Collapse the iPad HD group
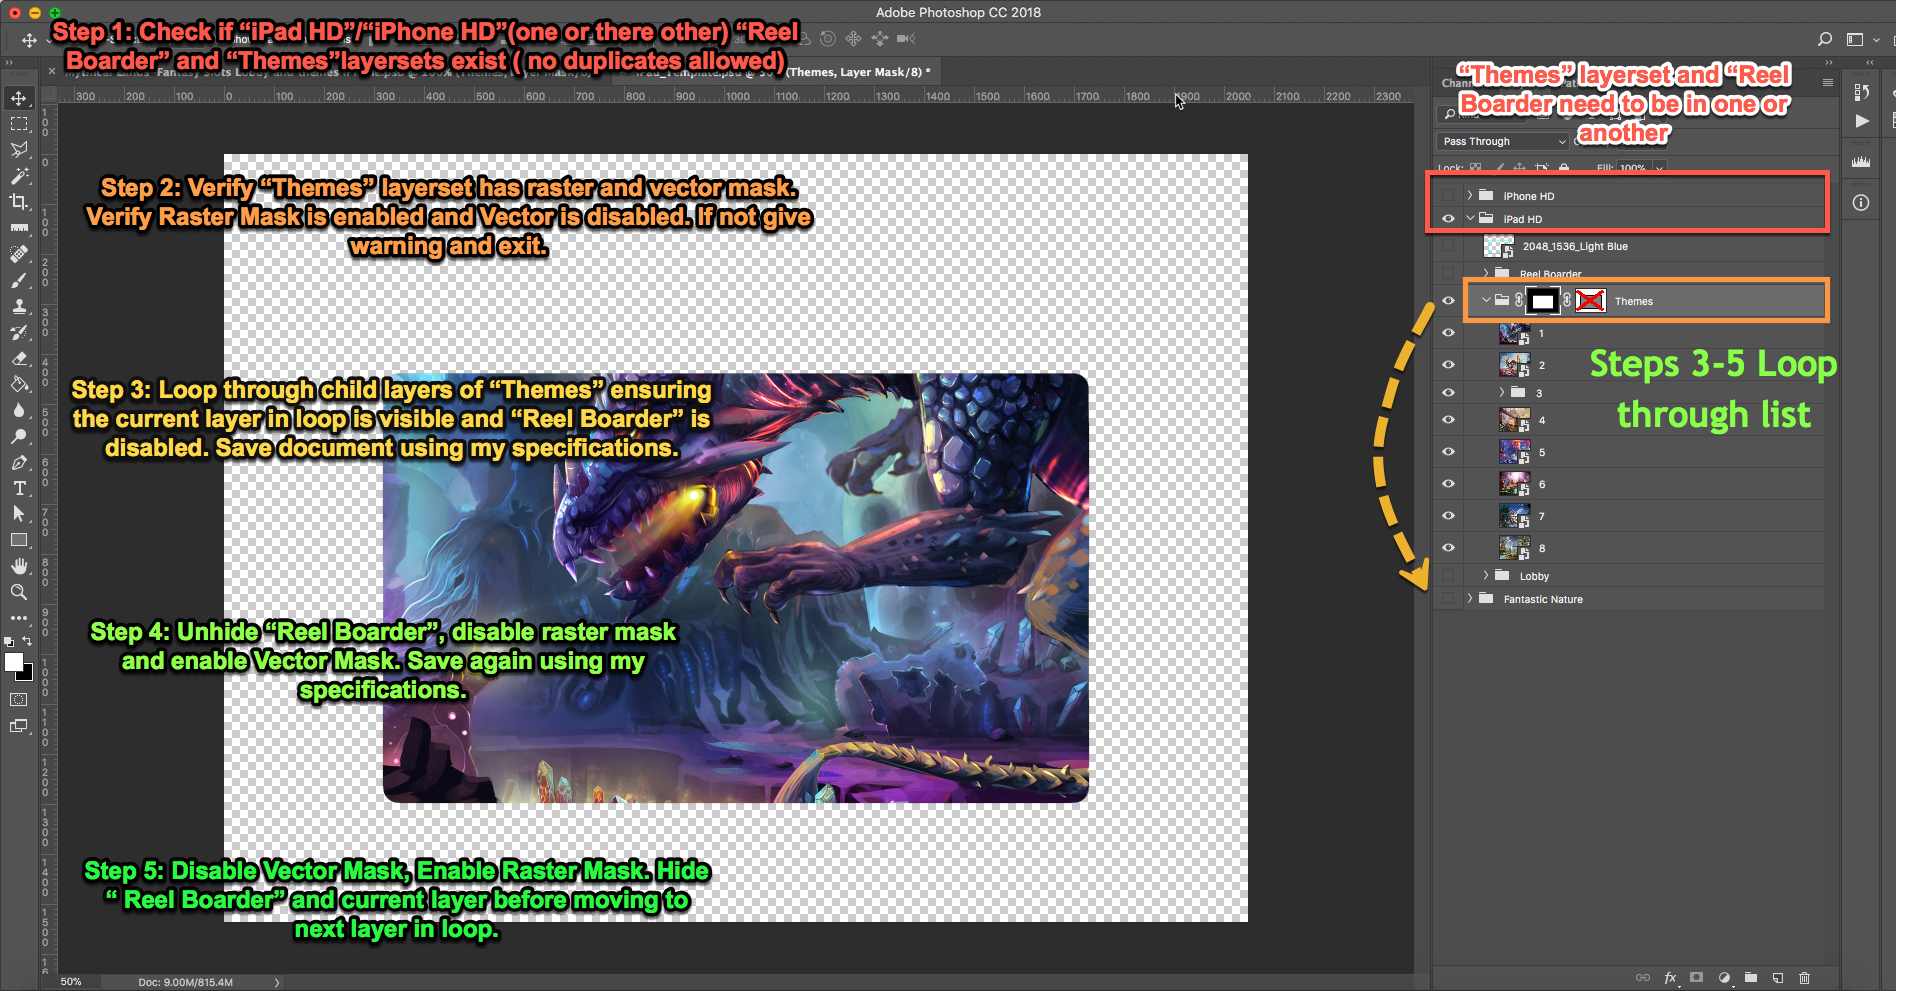 point(1470,219)
